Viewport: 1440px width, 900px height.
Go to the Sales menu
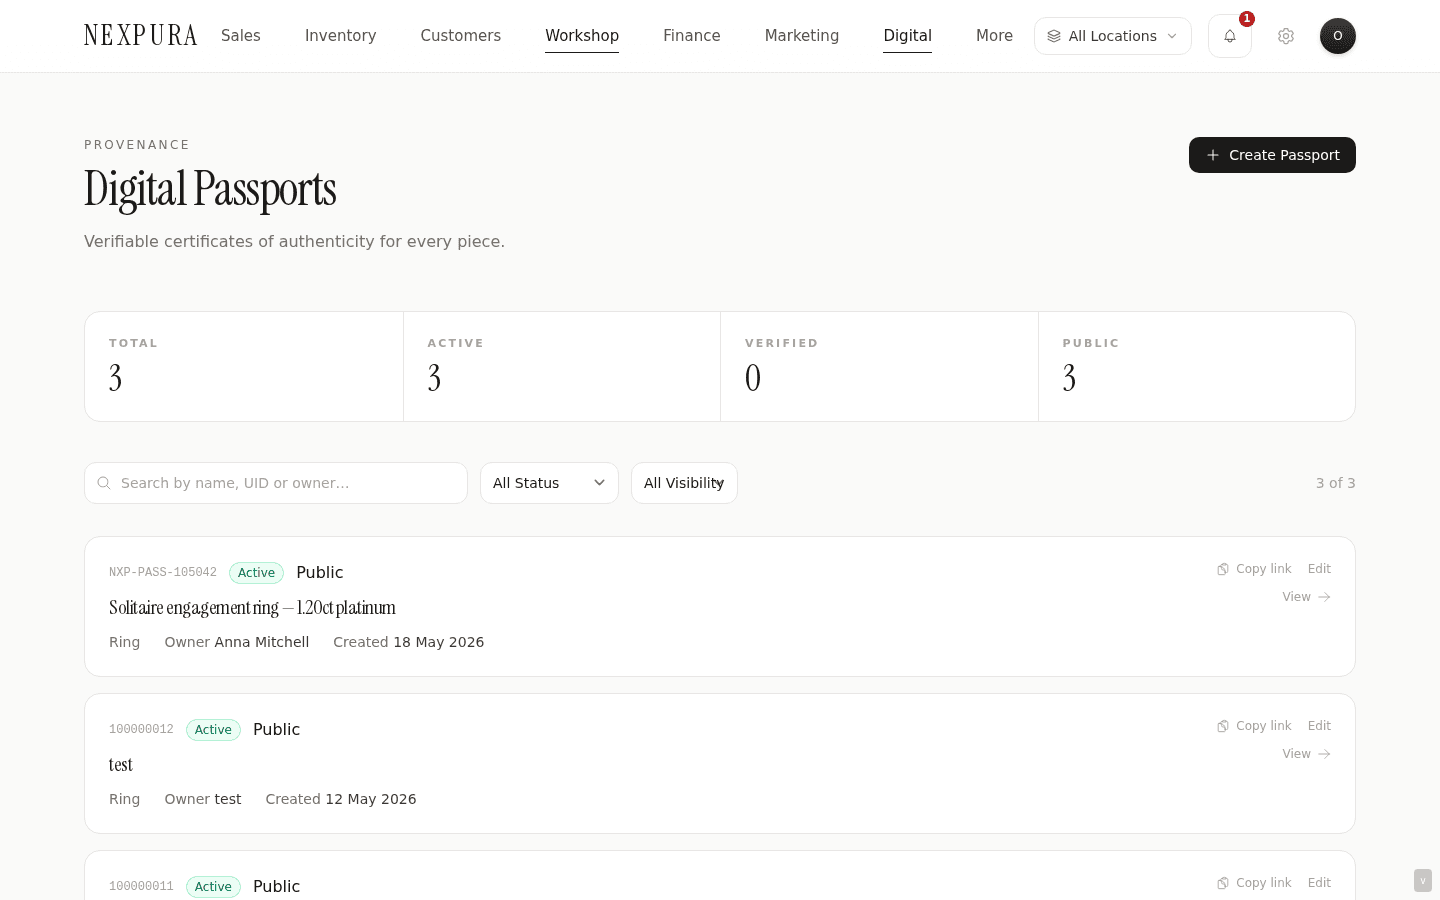(241, 36)
